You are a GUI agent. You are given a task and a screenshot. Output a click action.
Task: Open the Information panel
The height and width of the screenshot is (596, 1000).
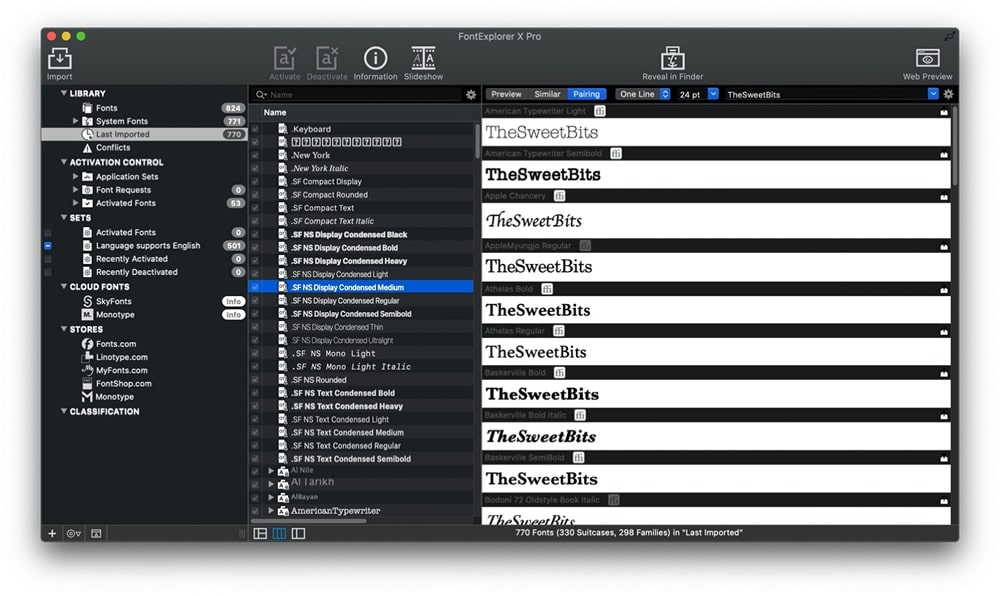point(375,58)
